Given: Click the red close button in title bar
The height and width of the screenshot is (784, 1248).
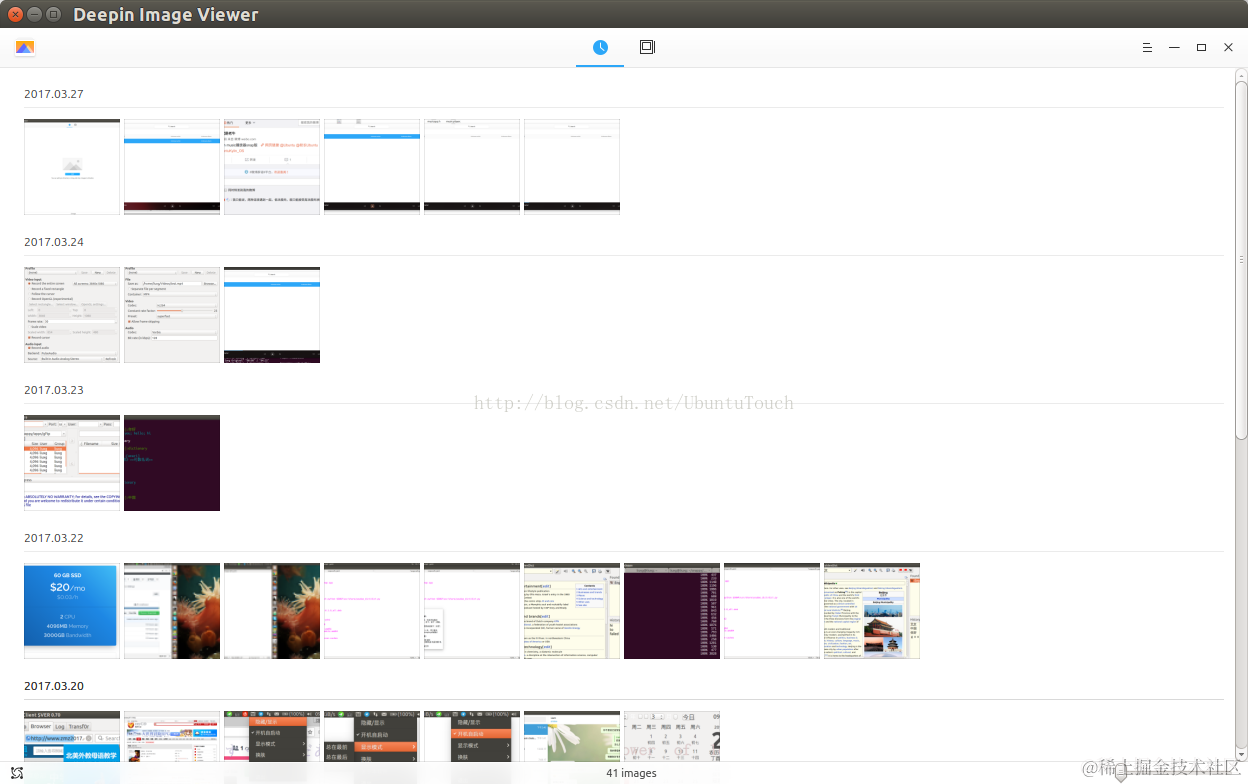Looking at the screenshot, I should point(16,14).
